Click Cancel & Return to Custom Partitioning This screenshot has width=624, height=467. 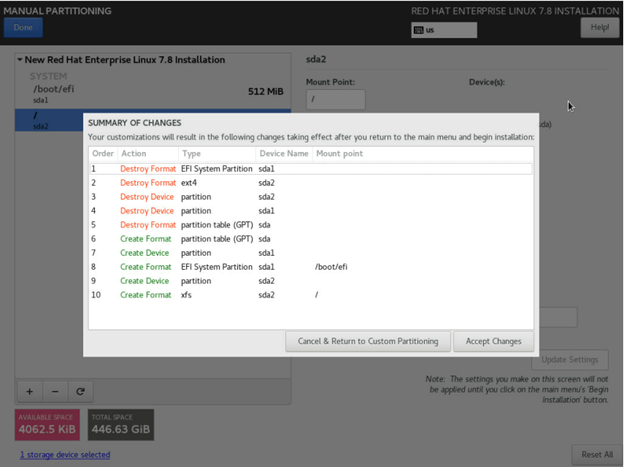[x=368, y=341]
